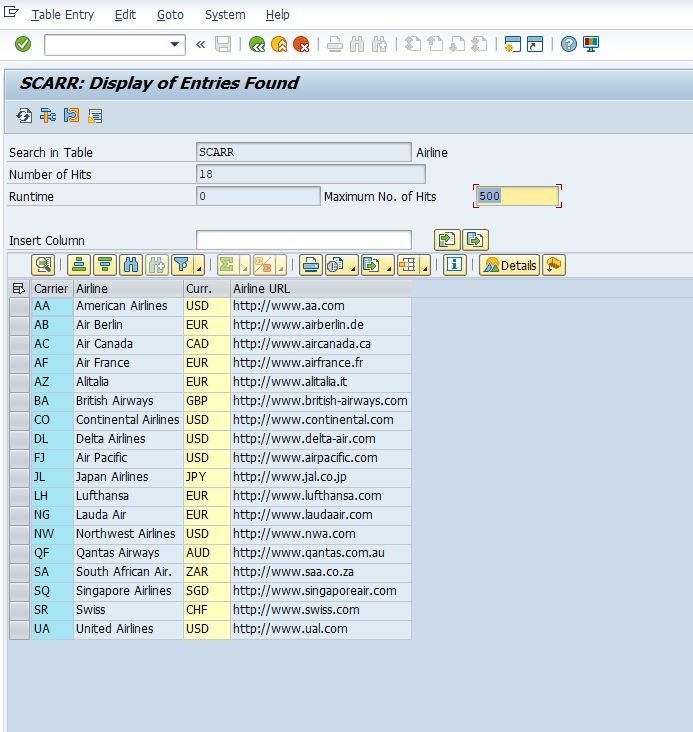Click the Details button
This screenshot has height=732, width=693.
tap(509, 265)
